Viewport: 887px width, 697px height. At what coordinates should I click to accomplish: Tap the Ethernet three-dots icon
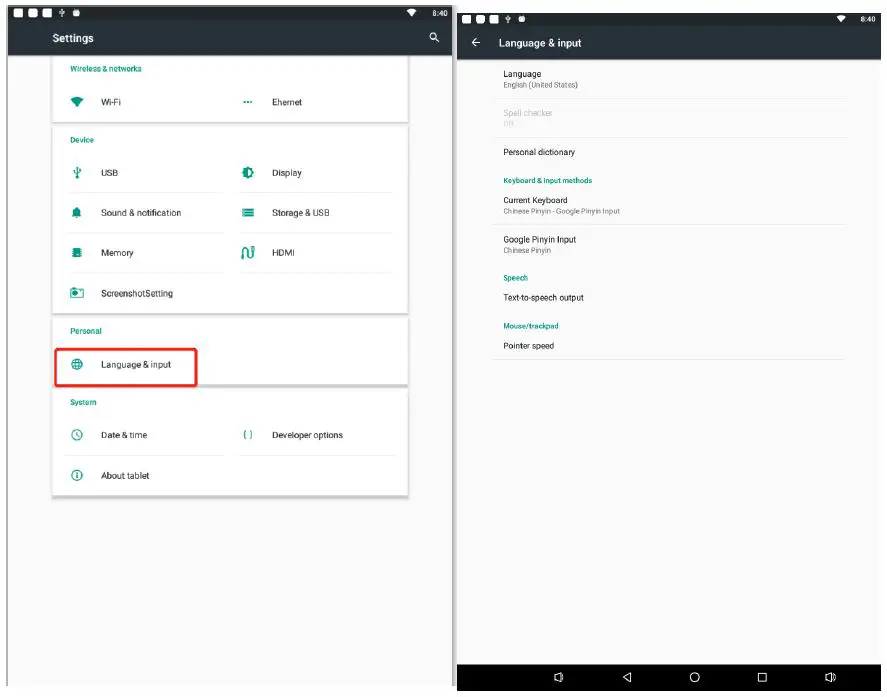[248, 102]
